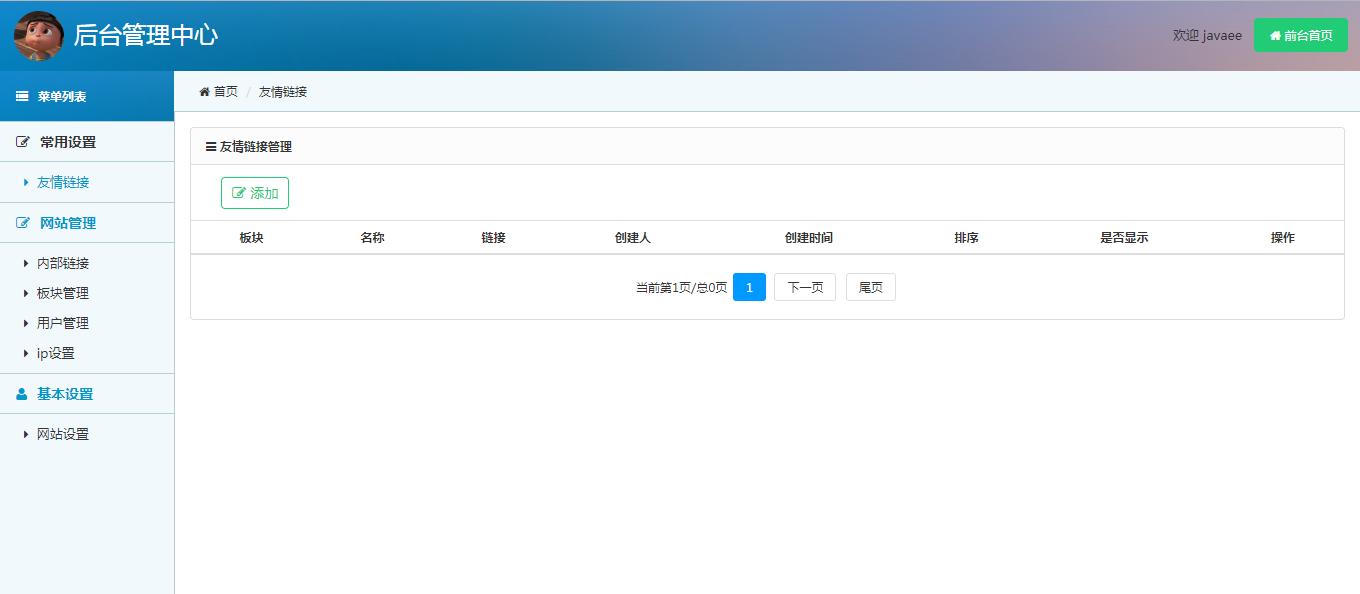This screenshot has width=1360, height=594.
Task: Open the ip设置 menu item
Action: tap(56, 353)
